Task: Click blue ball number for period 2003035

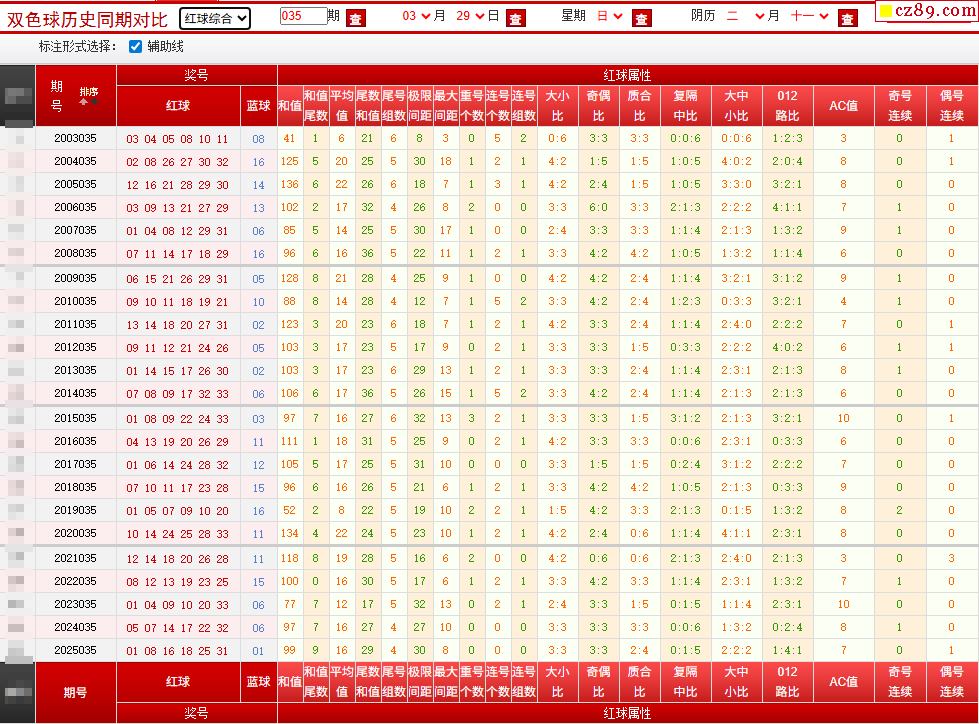Action: coord(259,139)
